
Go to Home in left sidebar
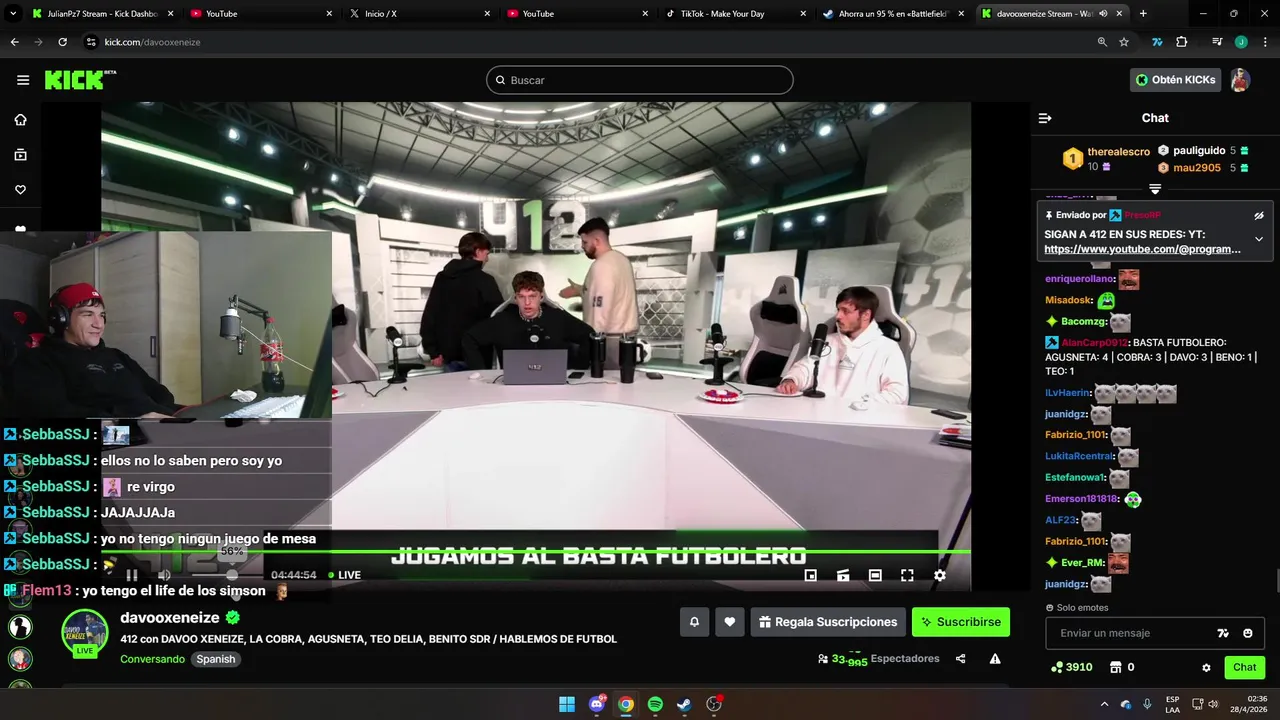point(20,120)
